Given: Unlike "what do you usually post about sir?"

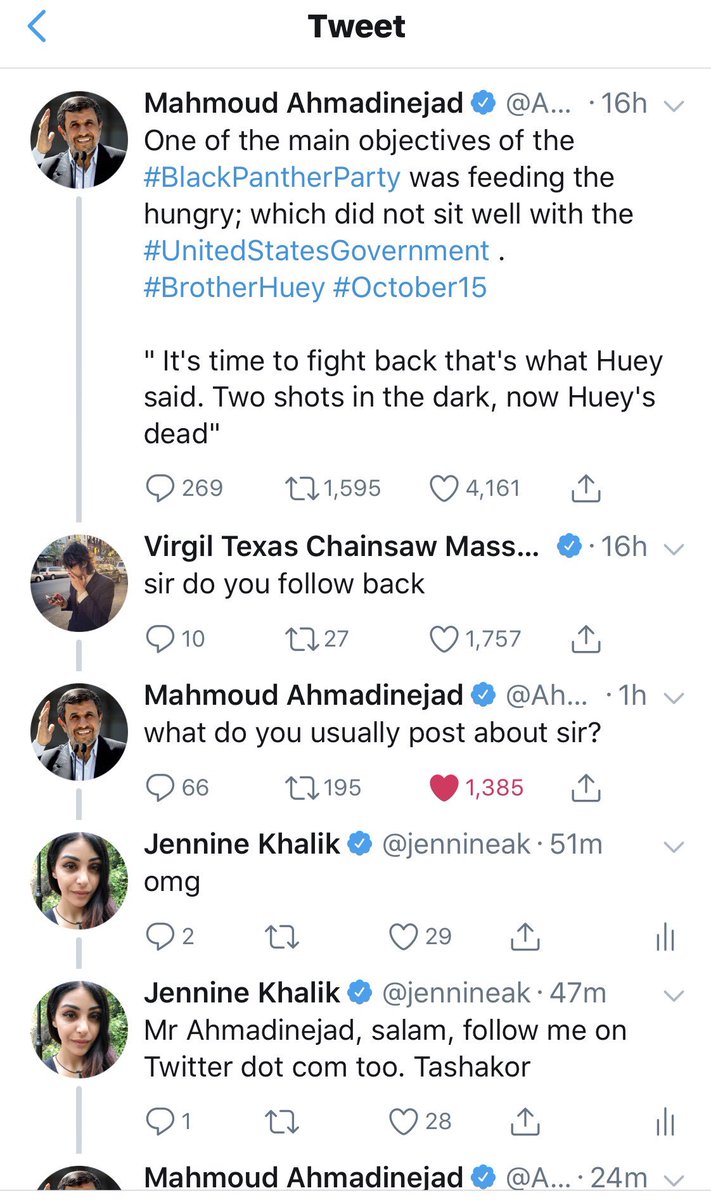Looking at the screenshot, I should click(445, 787).
